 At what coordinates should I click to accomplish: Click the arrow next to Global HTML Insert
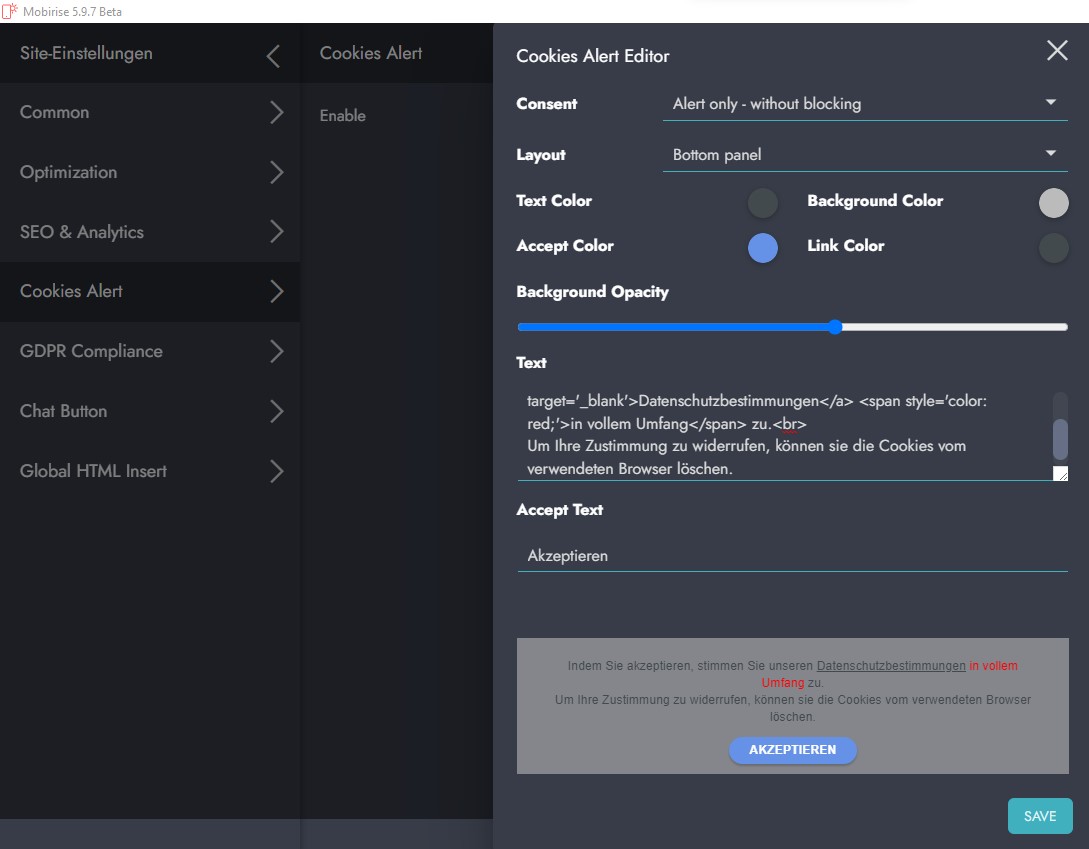point(277,472)
